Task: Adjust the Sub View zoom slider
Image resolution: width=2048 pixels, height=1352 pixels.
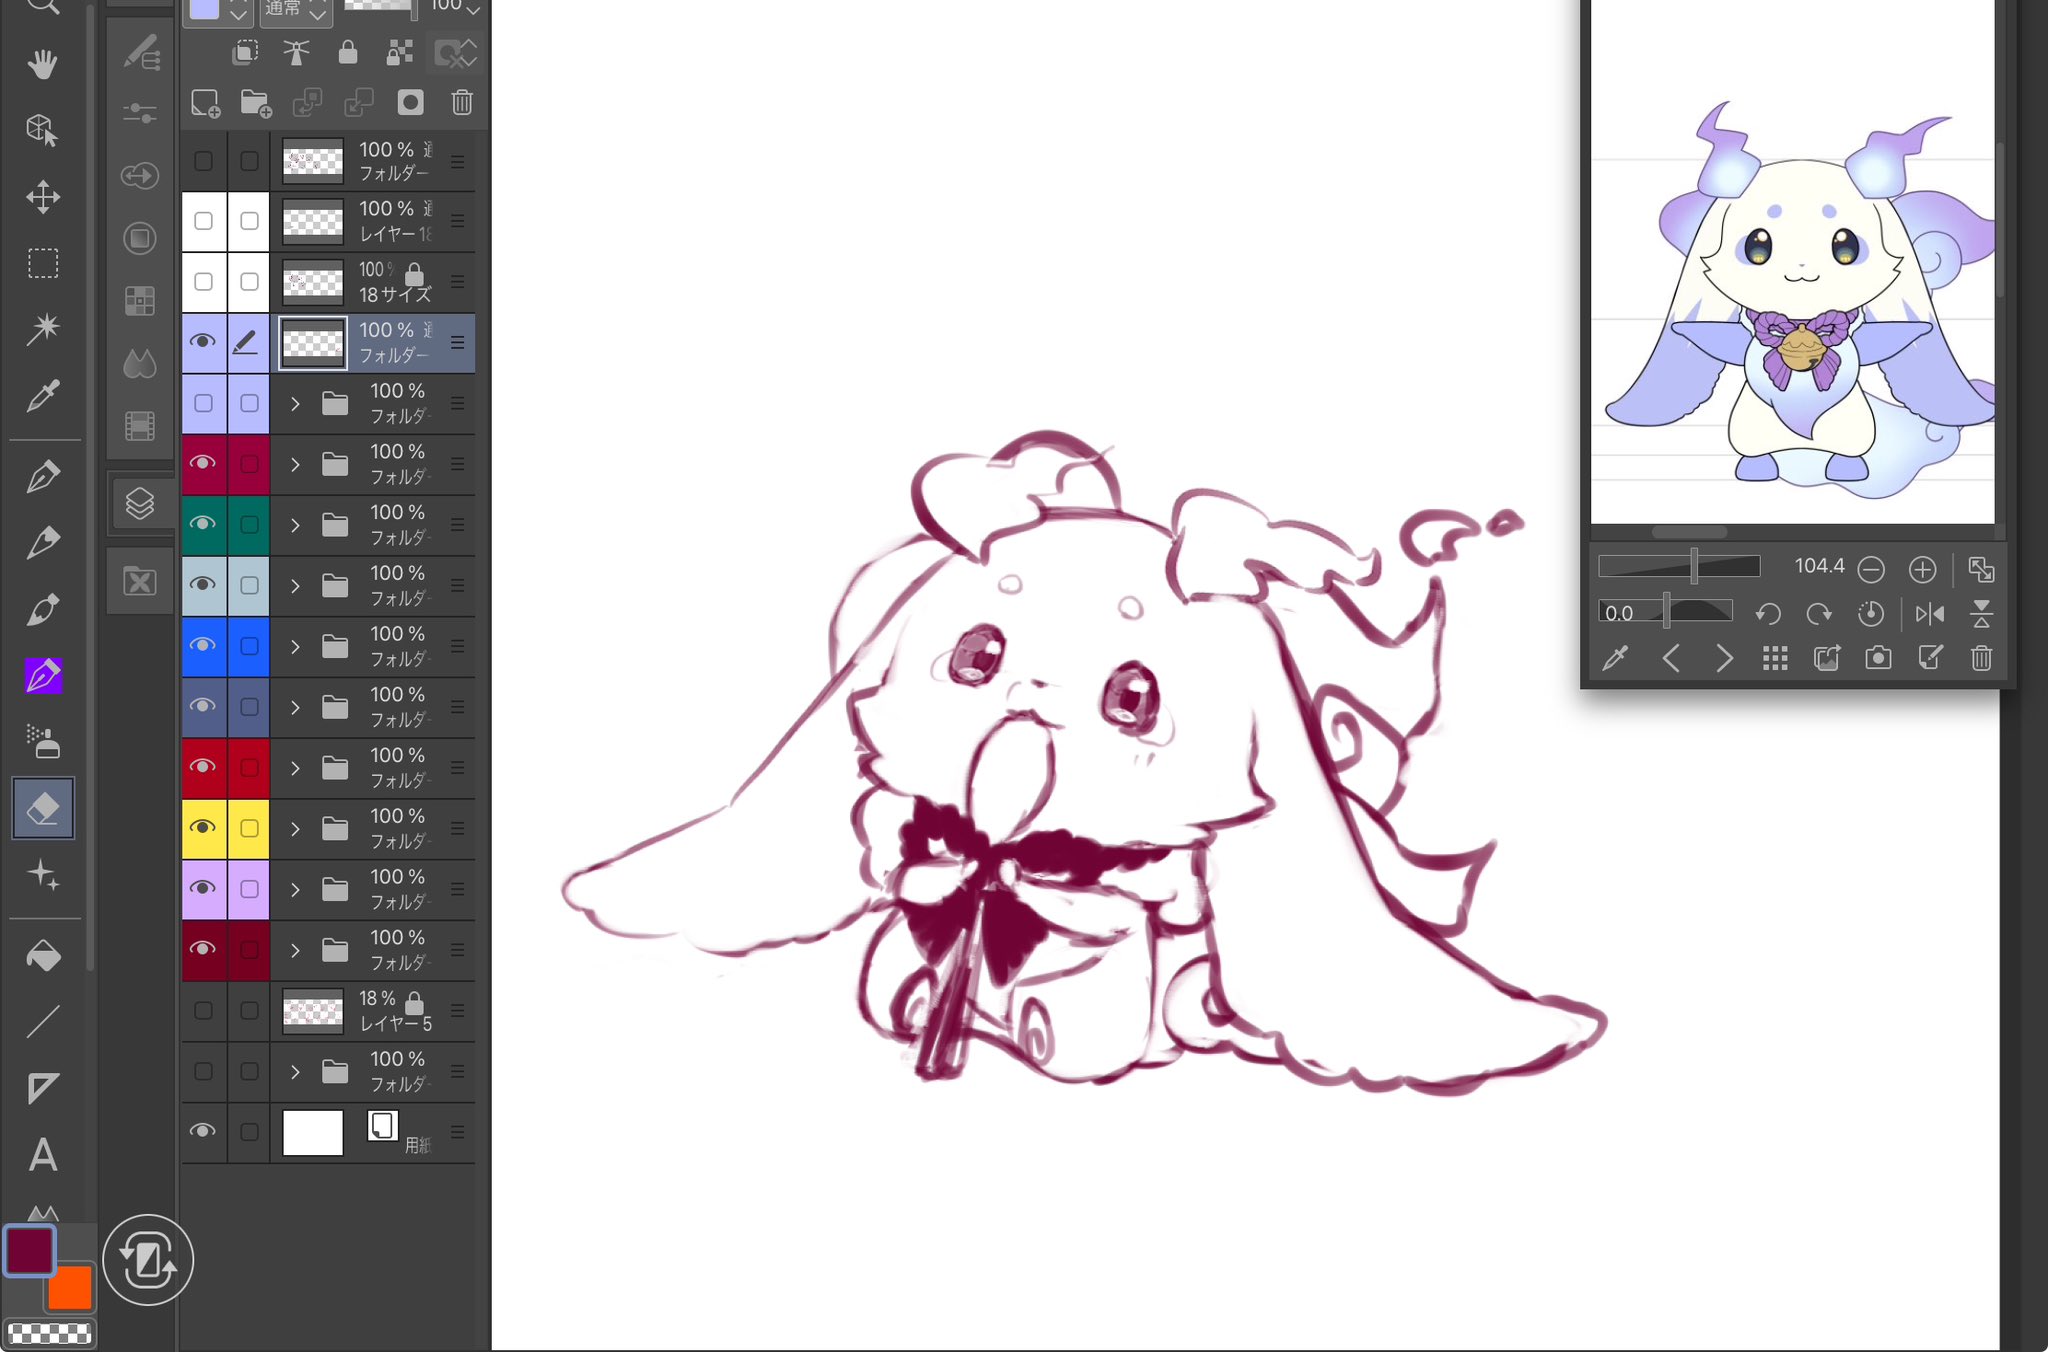Action: coord(1679,566)
